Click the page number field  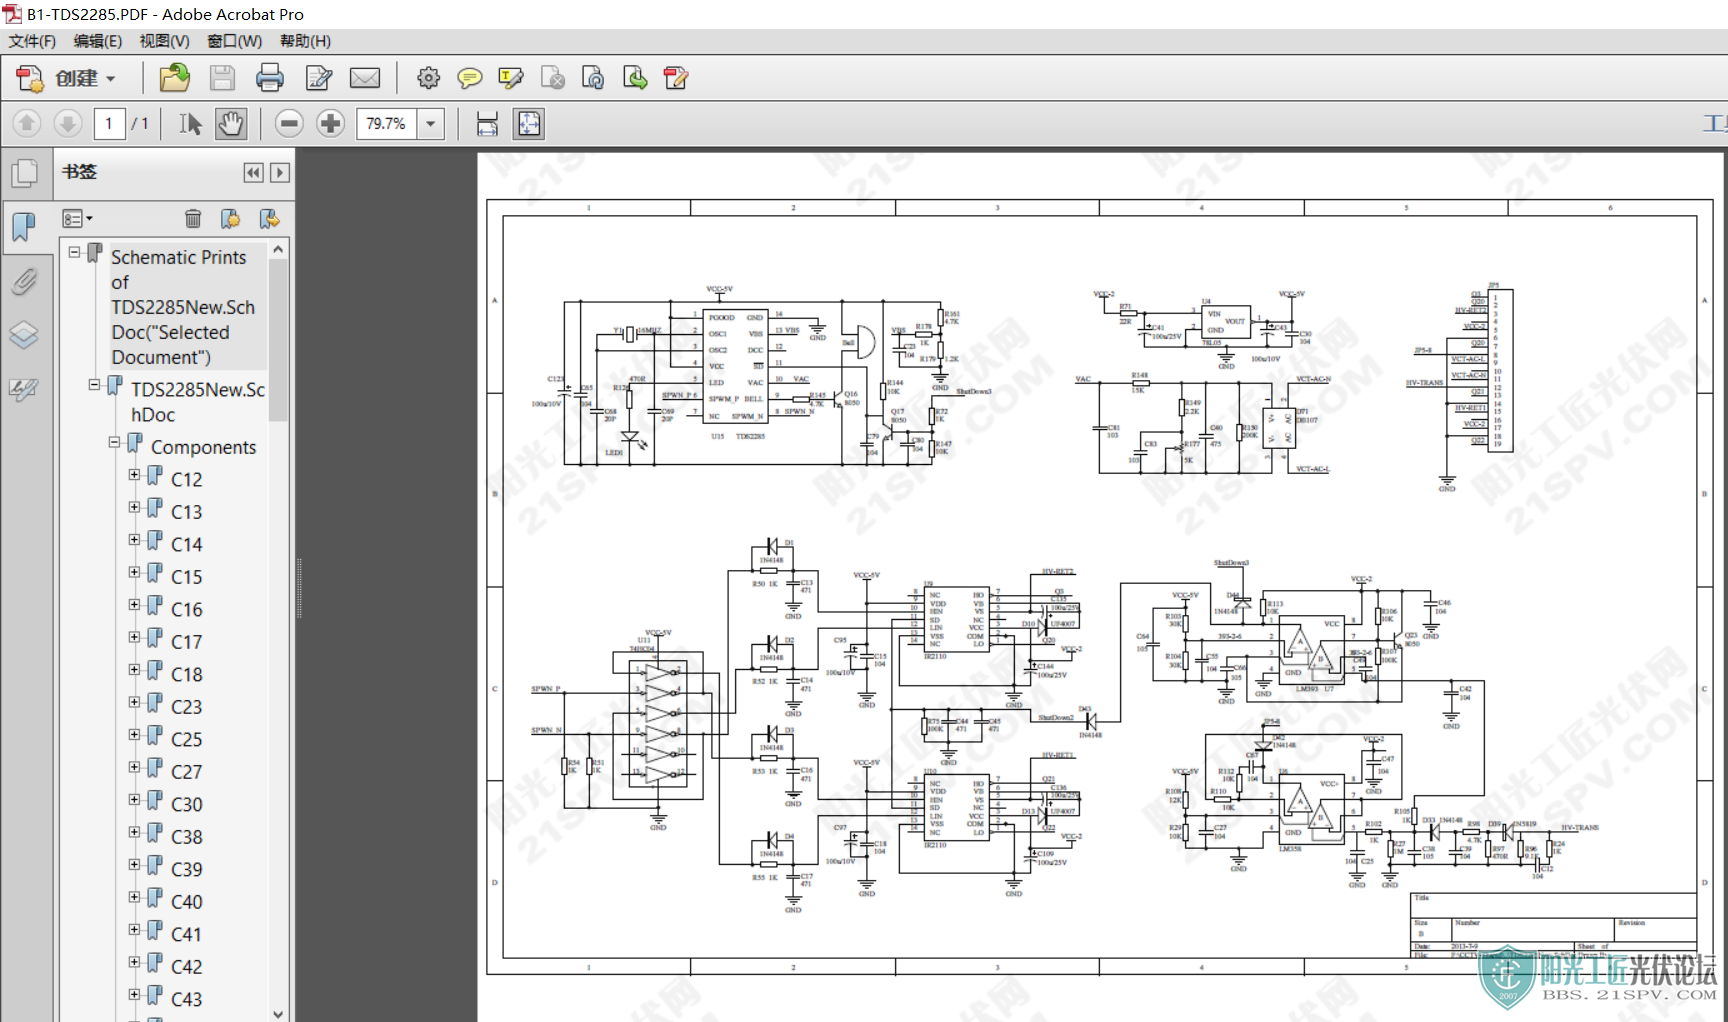click(x=109, y=123)
